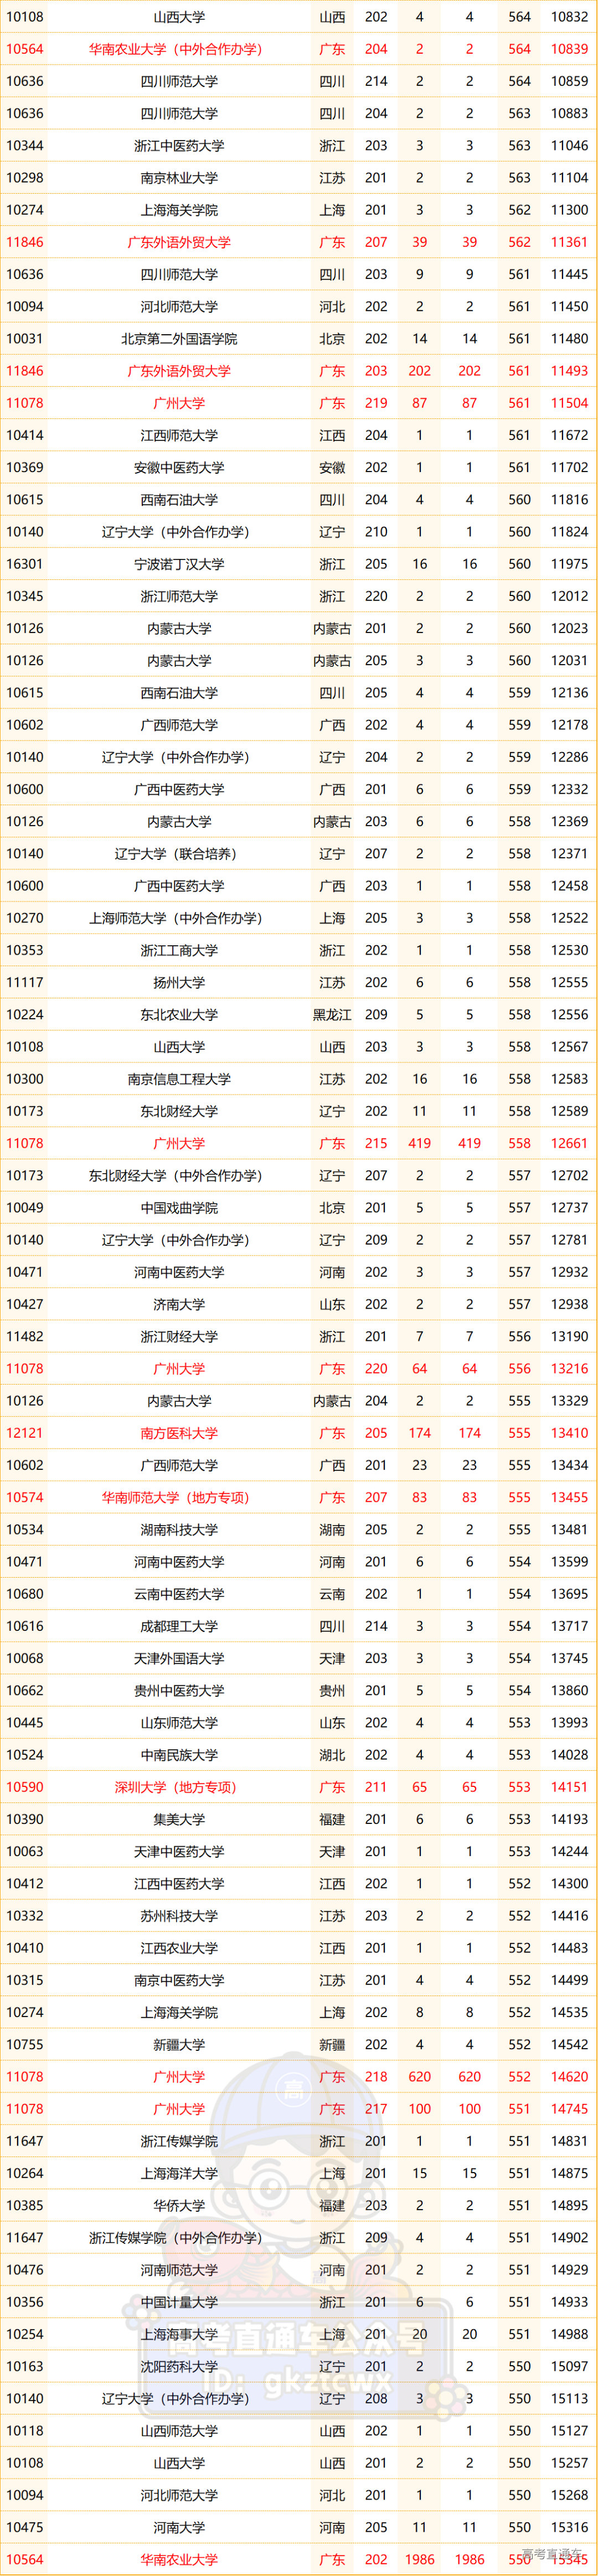Select the 宁波诺丁汉大学 school name cell

(x=179, y=564)
